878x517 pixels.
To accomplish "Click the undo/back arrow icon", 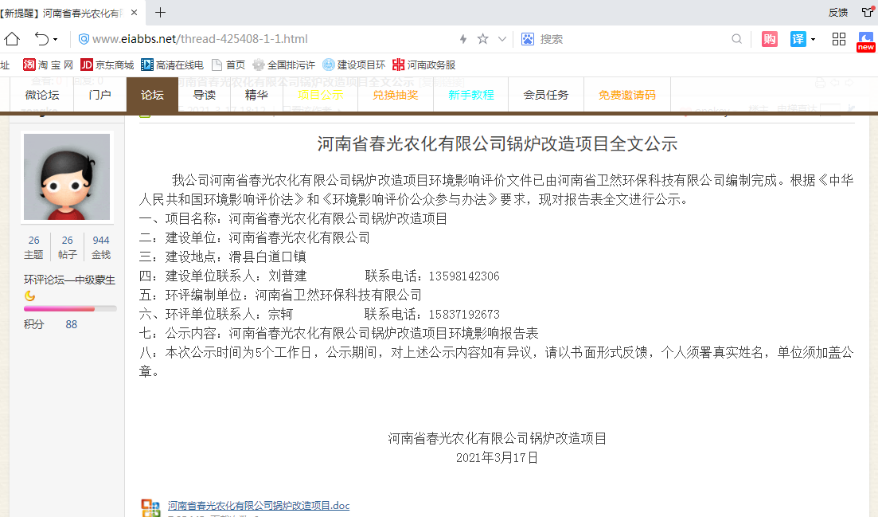I will tap(41, 39).
